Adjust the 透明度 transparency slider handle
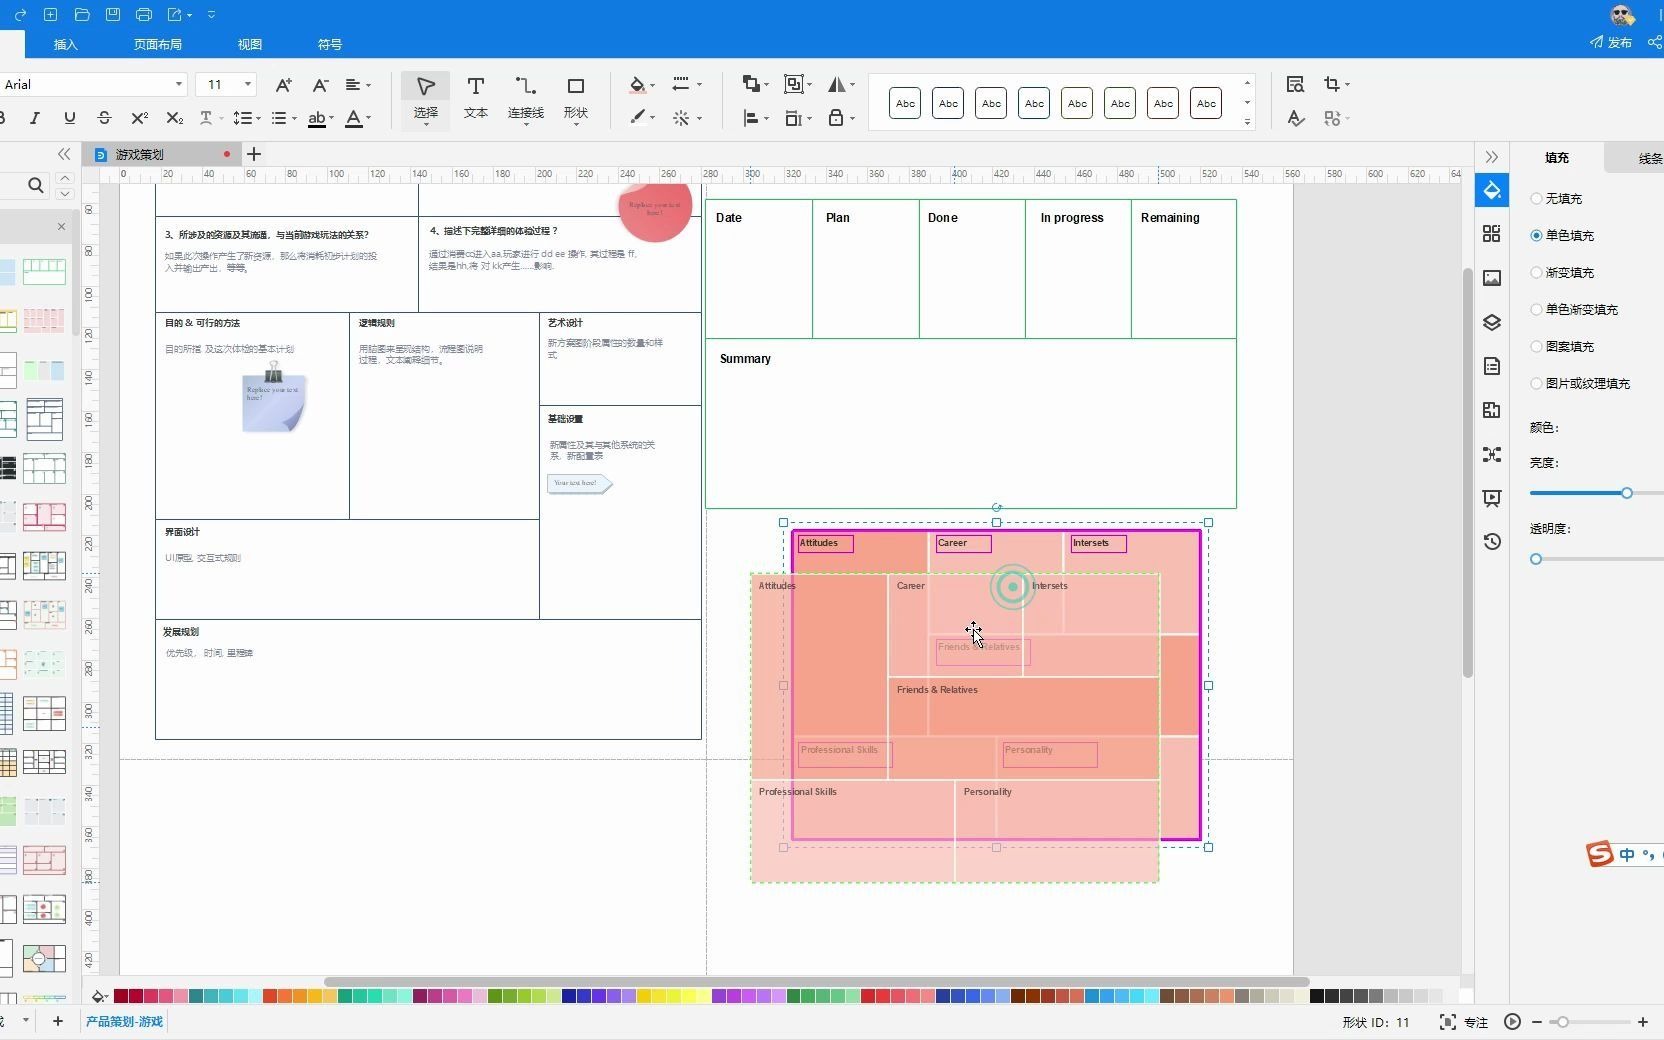The width and height of the screenshot is (1664, 1040). [x=1536, y=559]
